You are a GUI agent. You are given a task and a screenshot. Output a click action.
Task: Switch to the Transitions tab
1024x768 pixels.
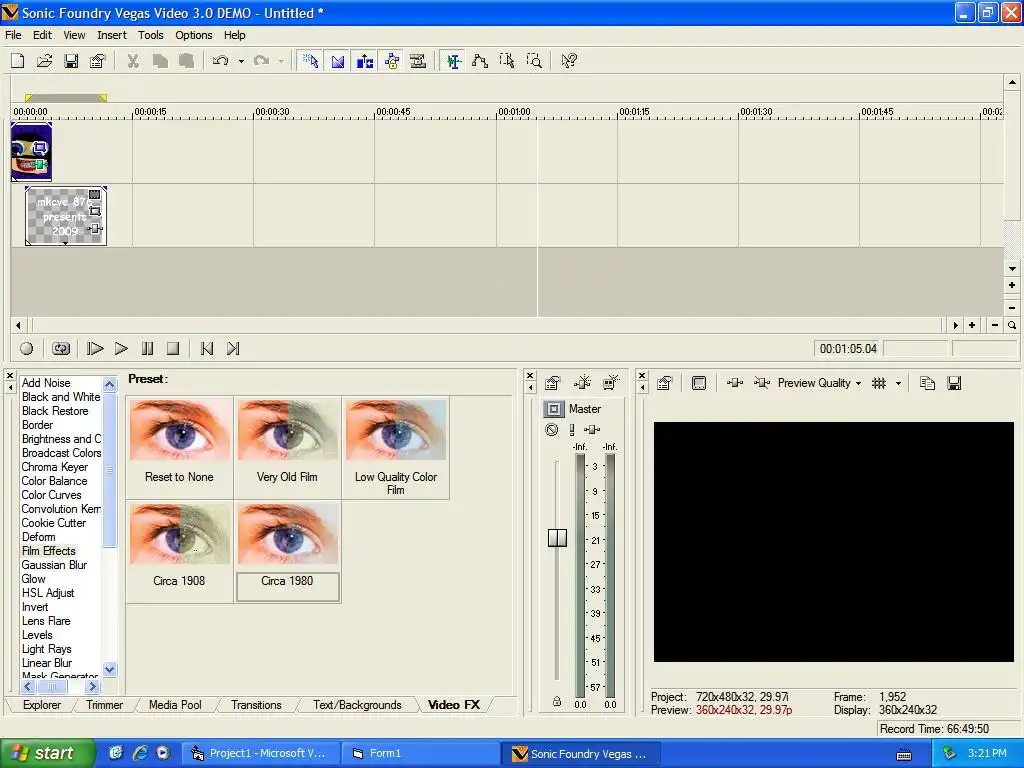[x=256, y=705]
